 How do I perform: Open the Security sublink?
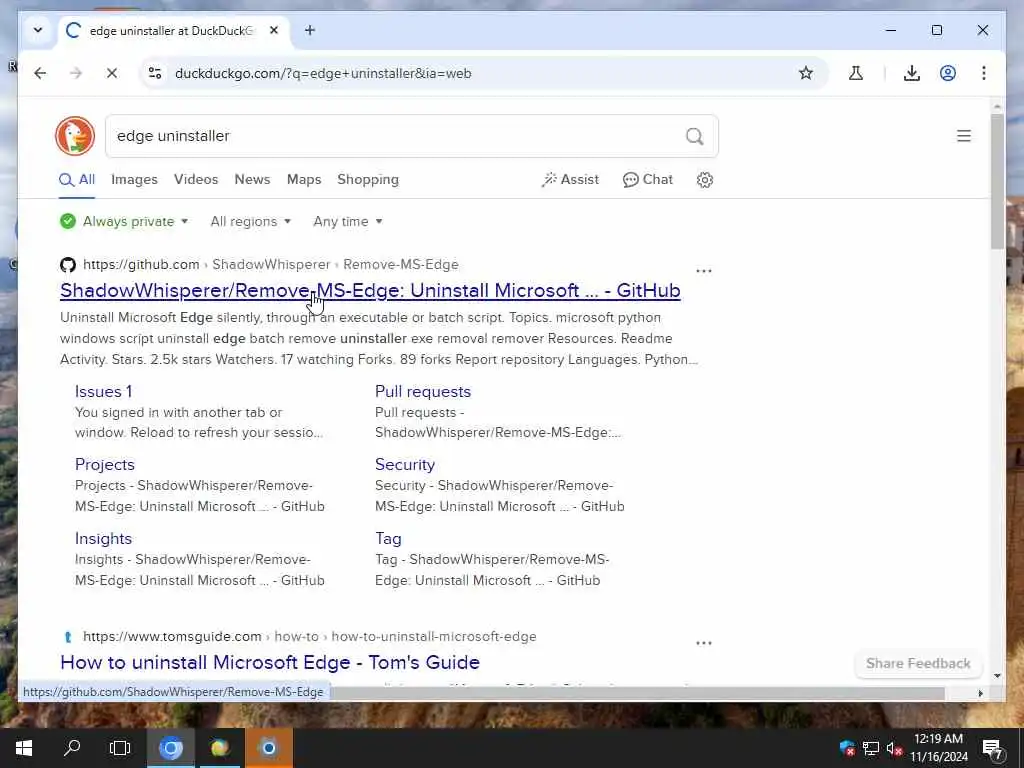coord(405,464)
